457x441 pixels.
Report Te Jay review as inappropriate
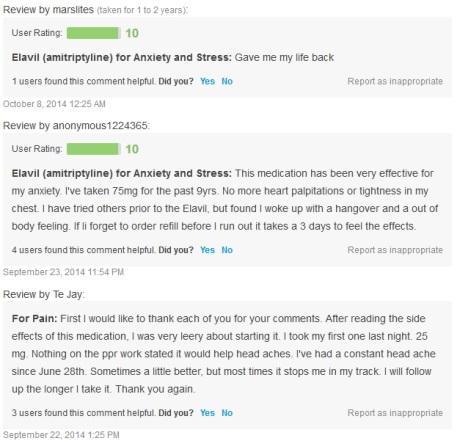pyautogui.click(x=395, y=413)
